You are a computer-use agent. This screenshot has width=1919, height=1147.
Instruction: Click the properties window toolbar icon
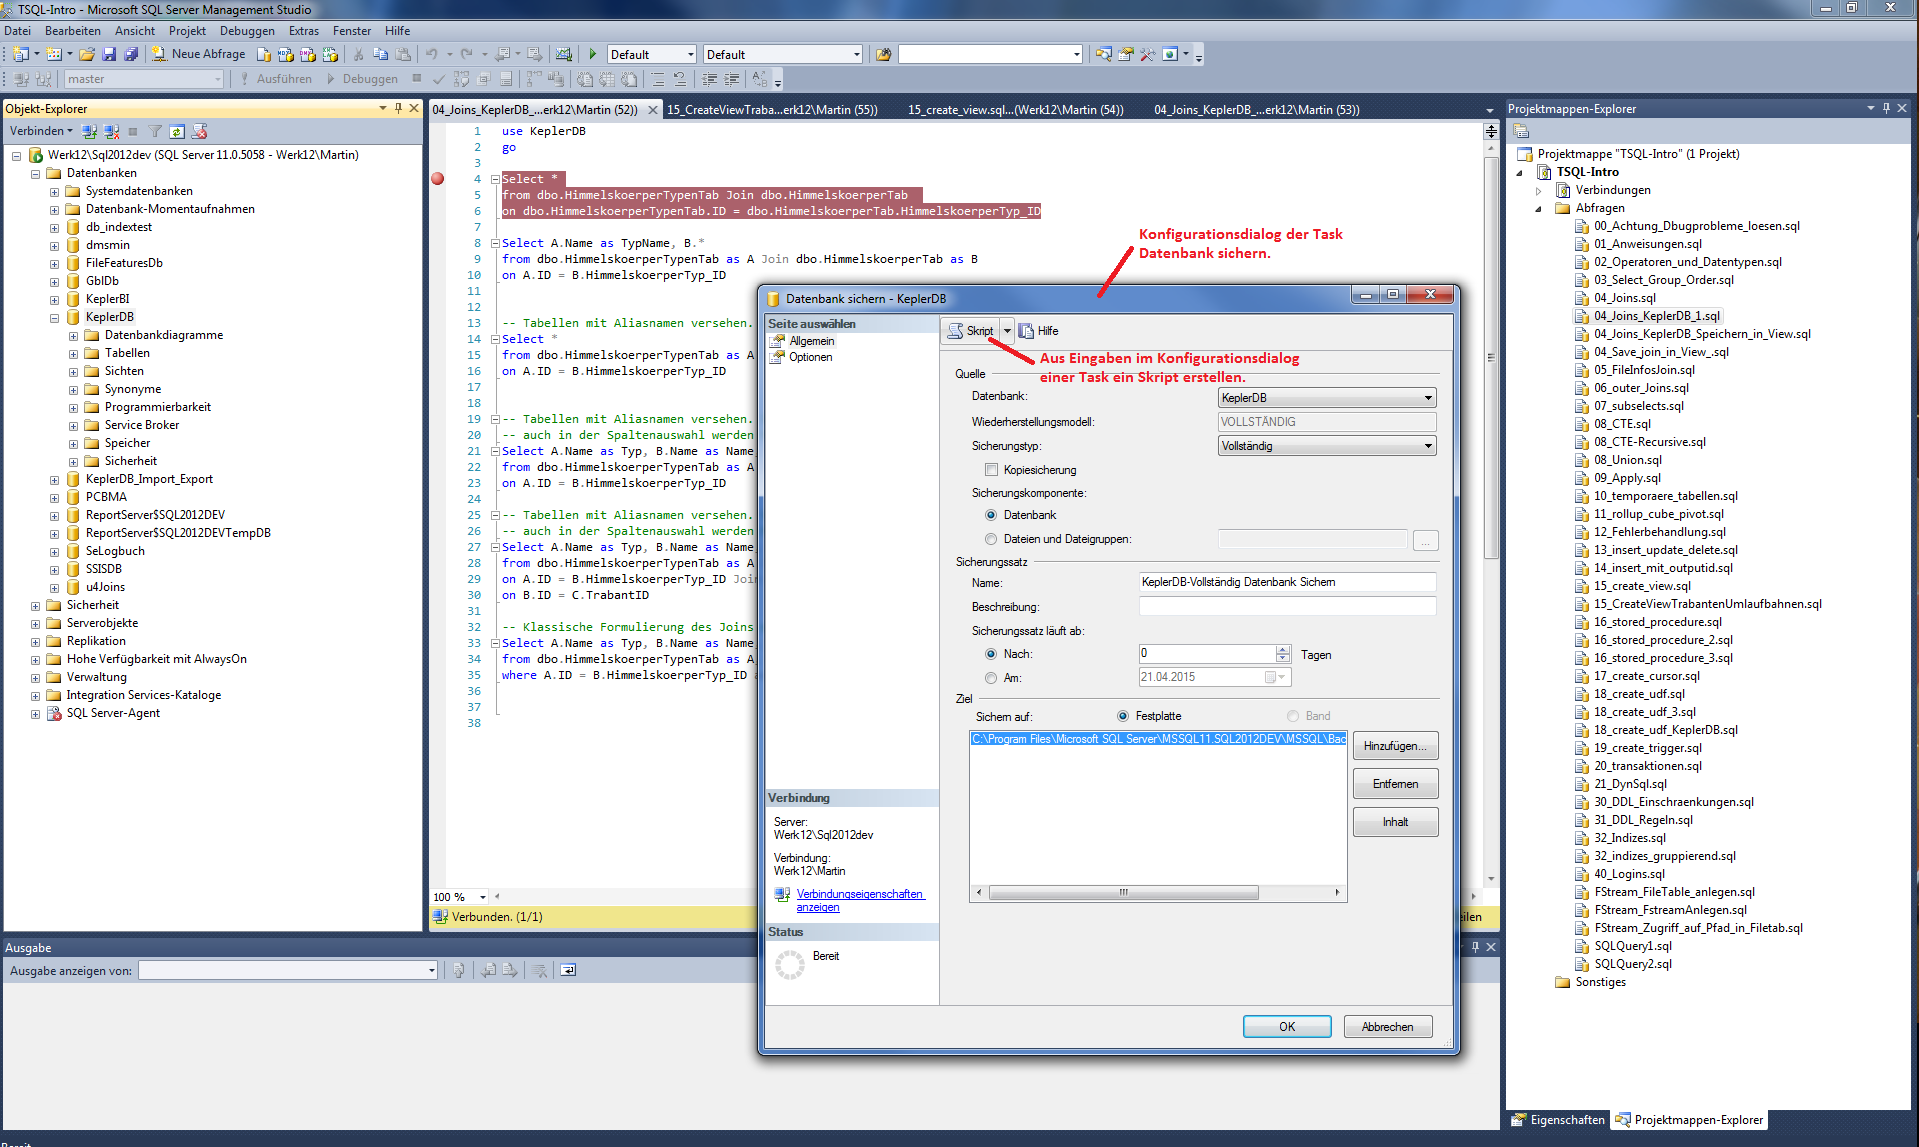tap(1125, 54)
